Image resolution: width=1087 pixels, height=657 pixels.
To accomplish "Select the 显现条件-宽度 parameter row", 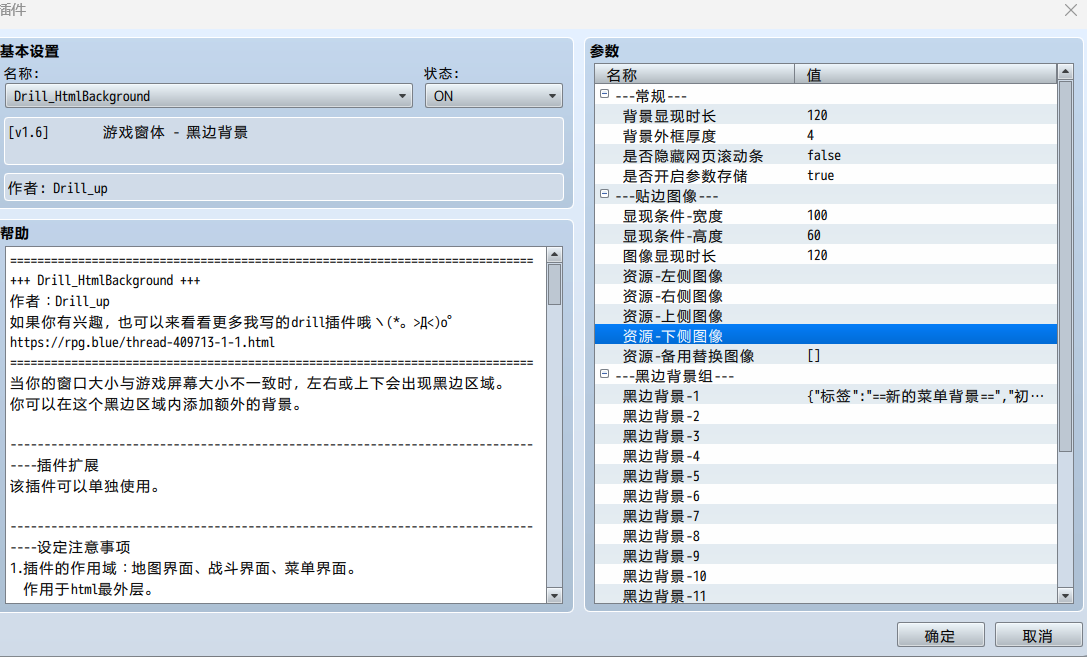I will (x=826, y=216).
